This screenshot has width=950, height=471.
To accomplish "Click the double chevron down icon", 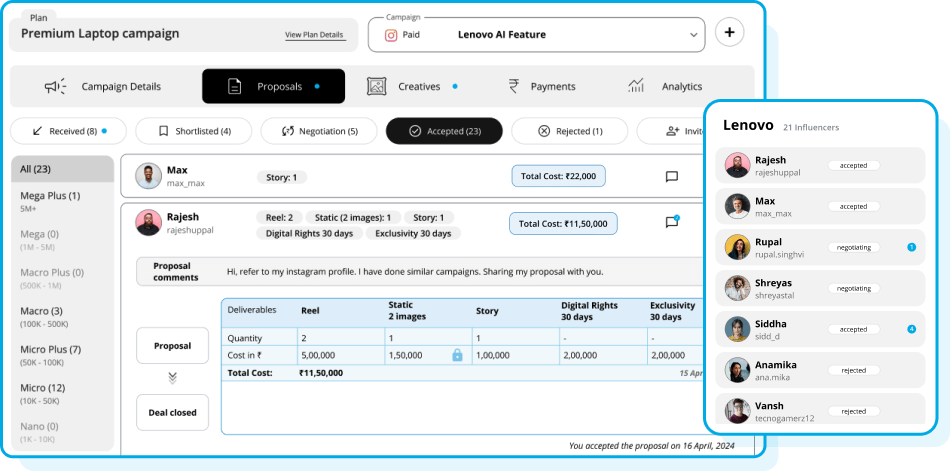I will [x=173, y=378].
